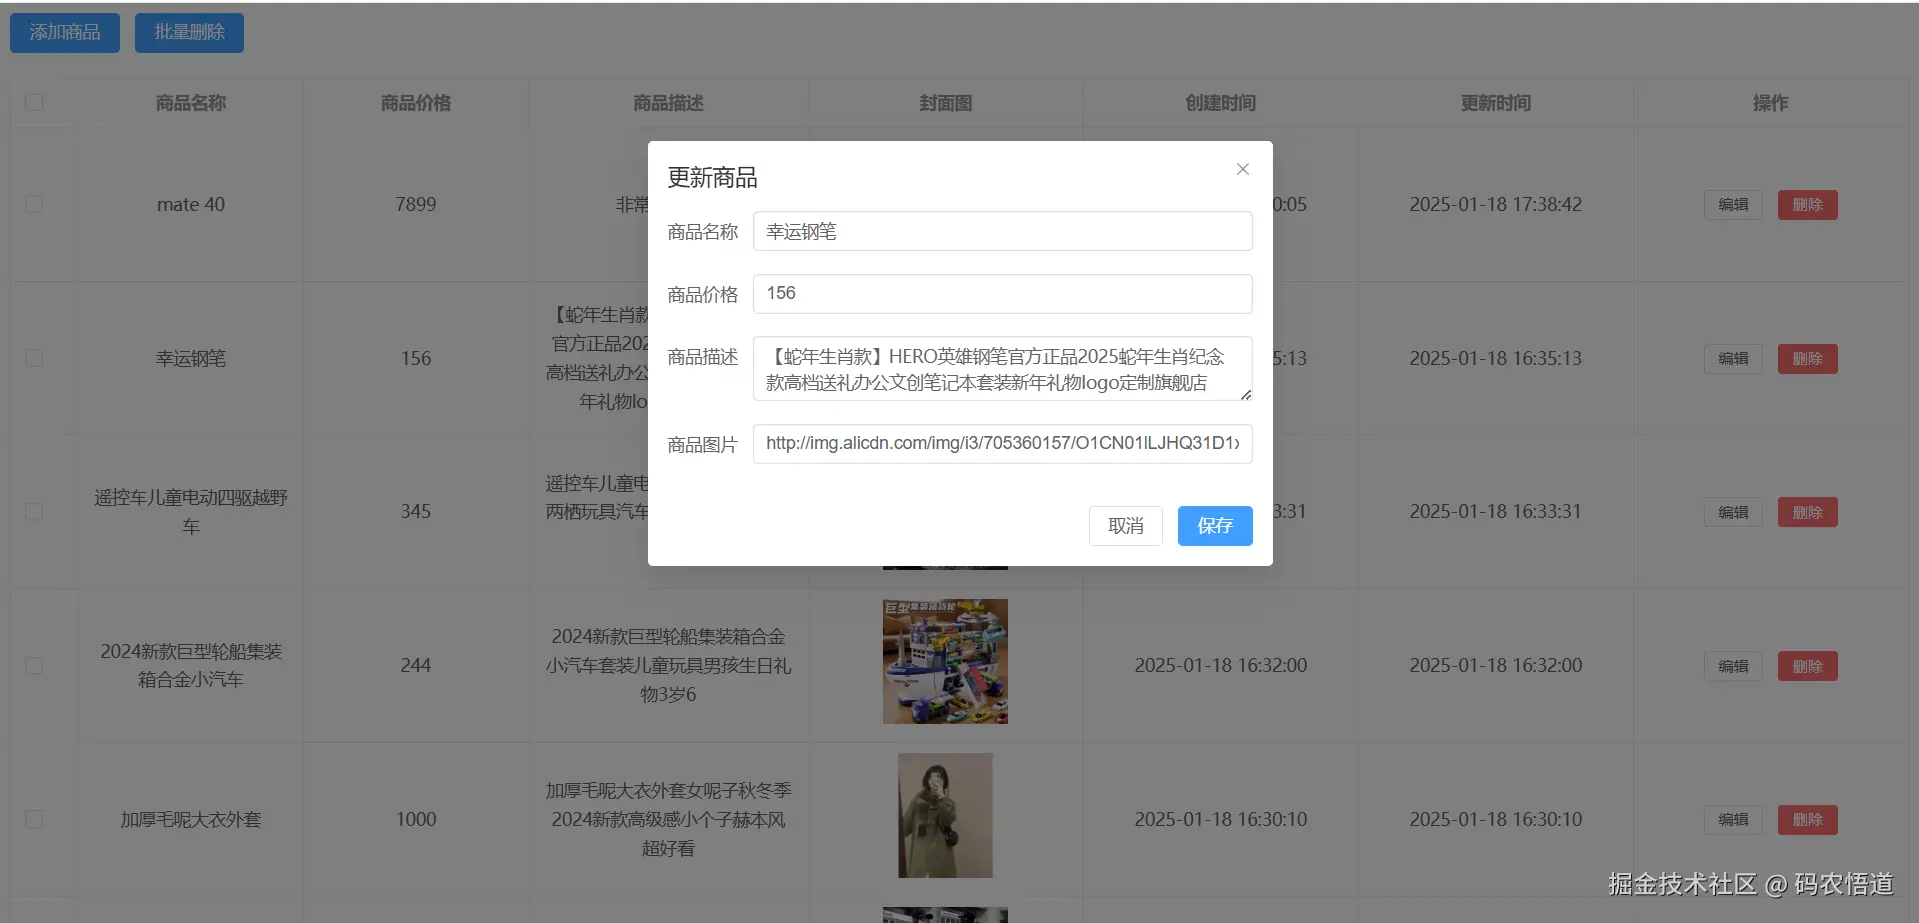Save changes with the 保存 button

click(x=1215, y=526)
